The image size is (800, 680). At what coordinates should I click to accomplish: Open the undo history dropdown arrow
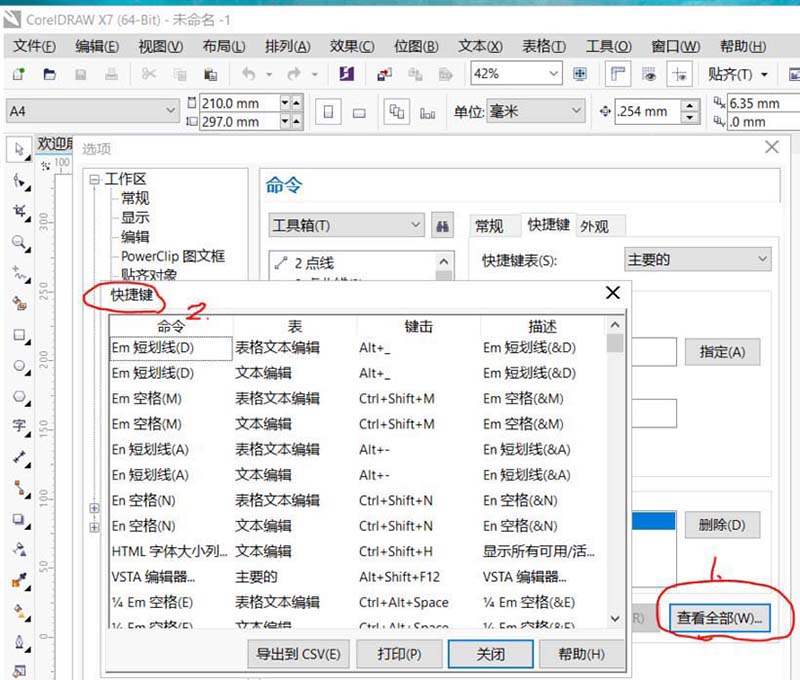coord(269,74)
